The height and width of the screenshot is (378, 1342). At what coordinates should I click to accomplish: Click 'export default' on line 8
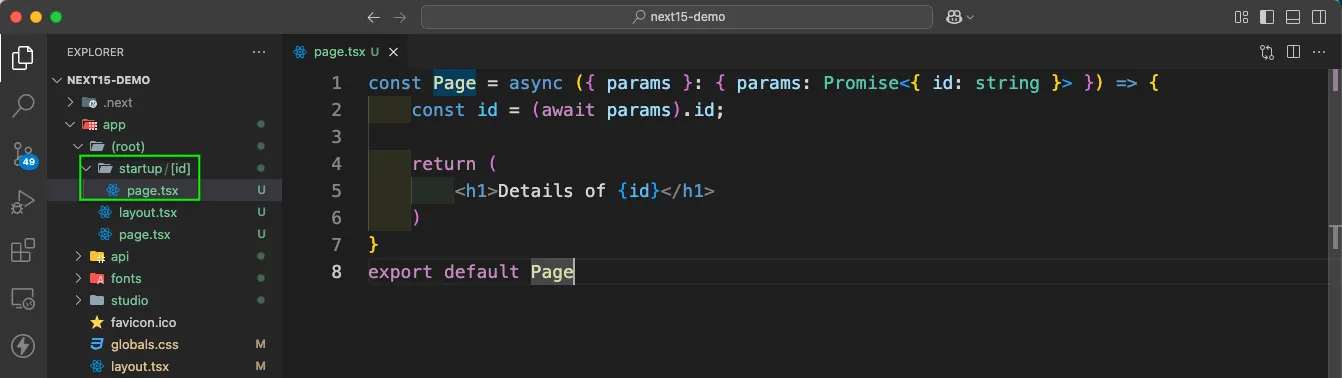click(x=444, y=272)
